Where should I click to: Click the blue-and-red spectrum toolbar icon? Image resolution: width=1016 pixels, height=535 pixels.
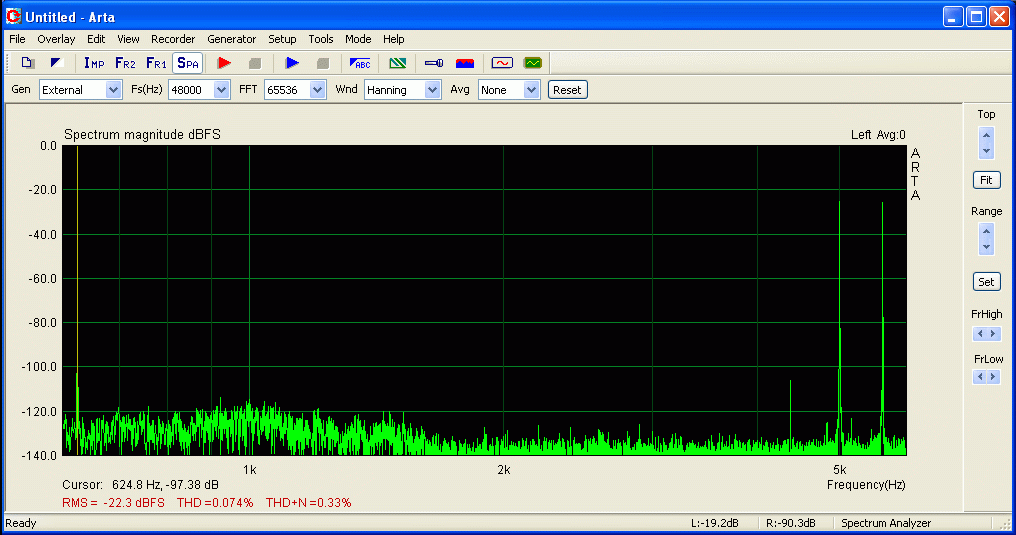(x=465, y=63)
